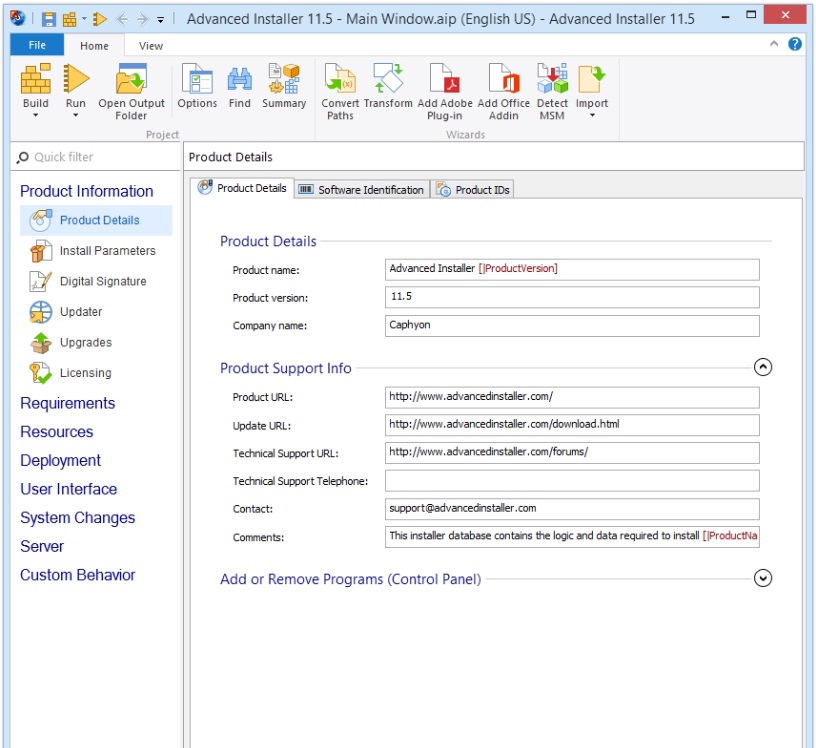The height and width of the screenshot is (748, 816).
Task: Click the Update URL field
Action: click(x=572, y=425)
